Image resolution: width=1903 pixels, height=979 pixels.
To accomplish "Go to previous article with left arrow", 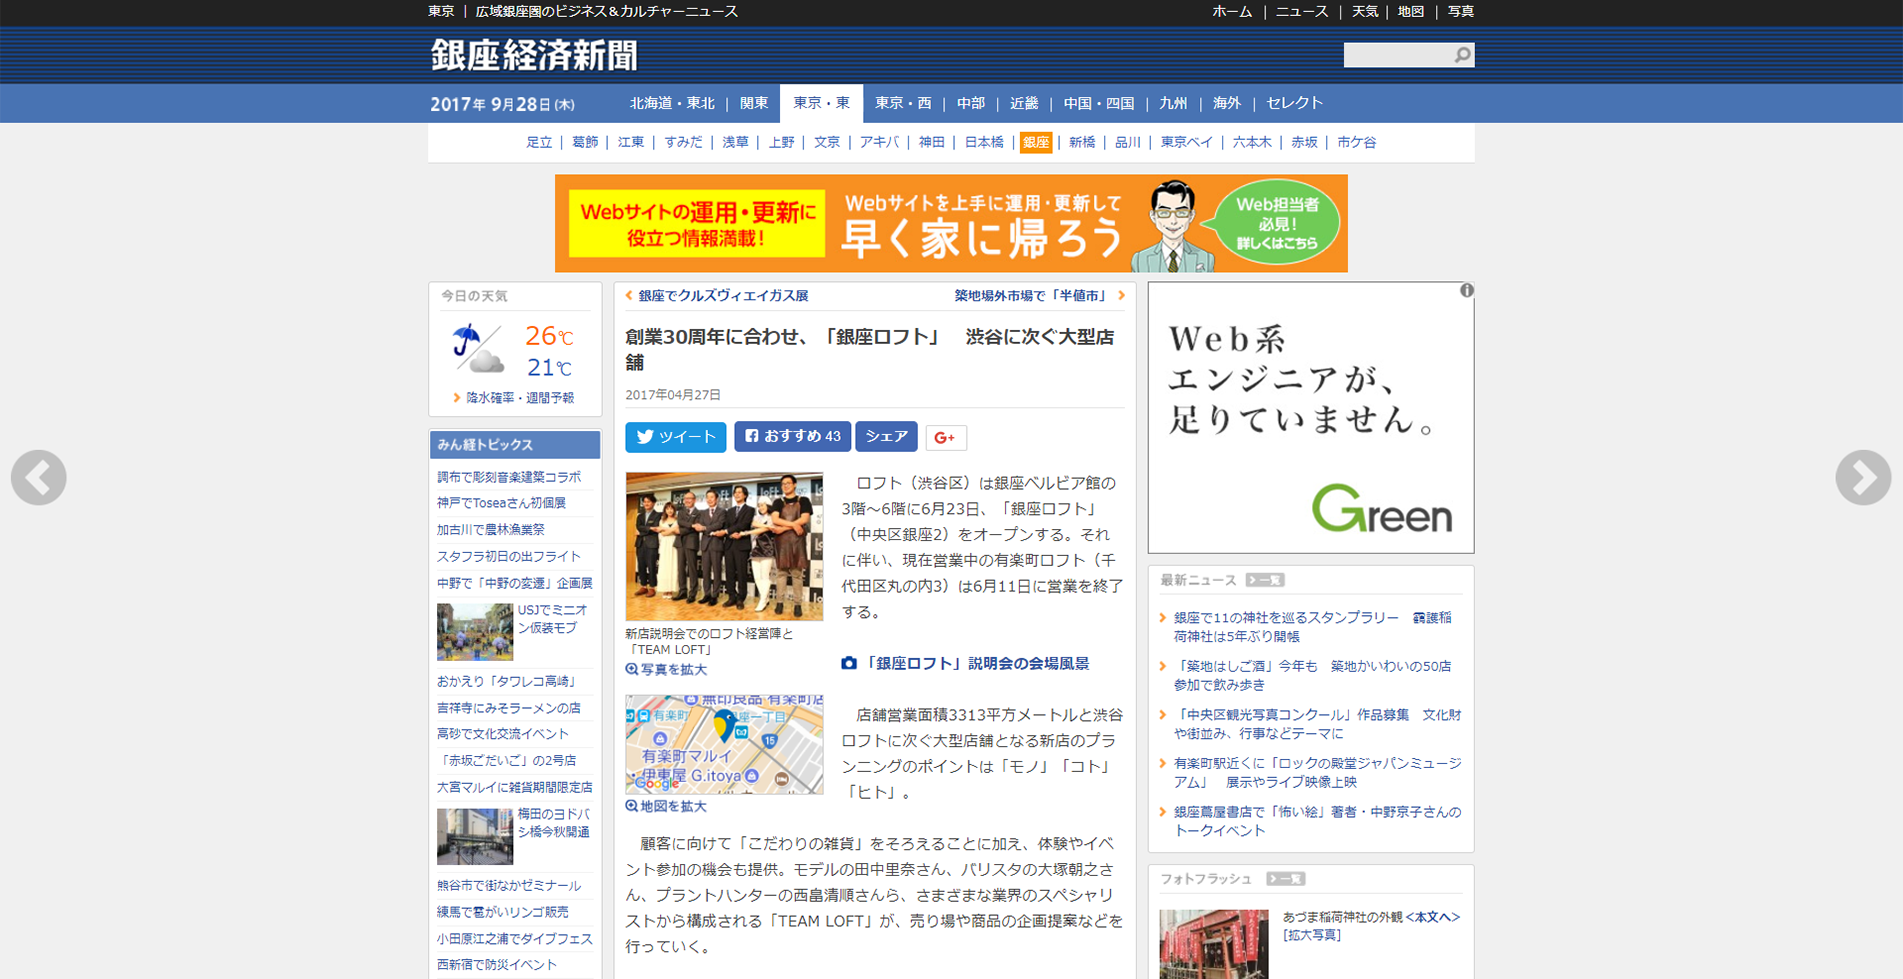I will pos(39,478).
